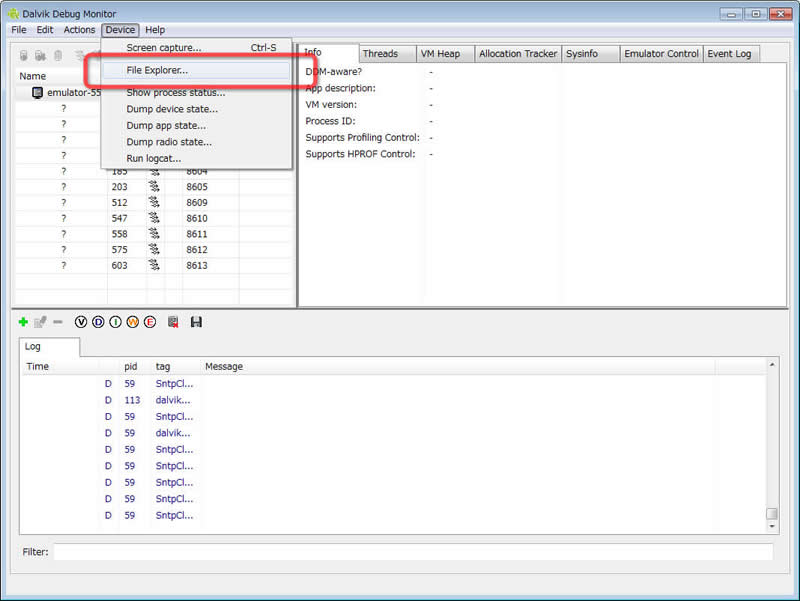
Task: Choose Screen capture from the Device menu
Action: [196, 47]
